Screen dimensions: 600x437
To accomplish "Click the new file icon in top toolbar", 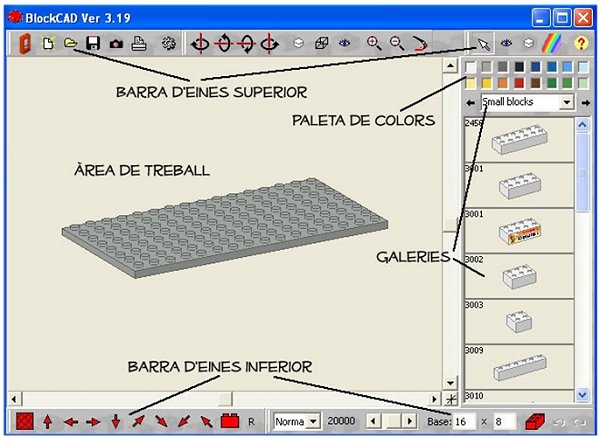I will [x=47, y=44].
